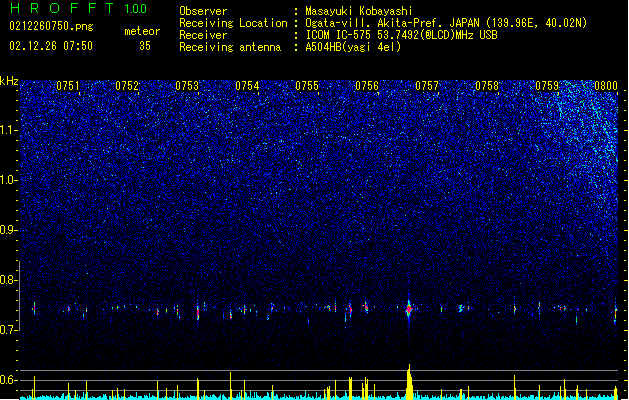Click the 0751 time marker

point(67,86)
